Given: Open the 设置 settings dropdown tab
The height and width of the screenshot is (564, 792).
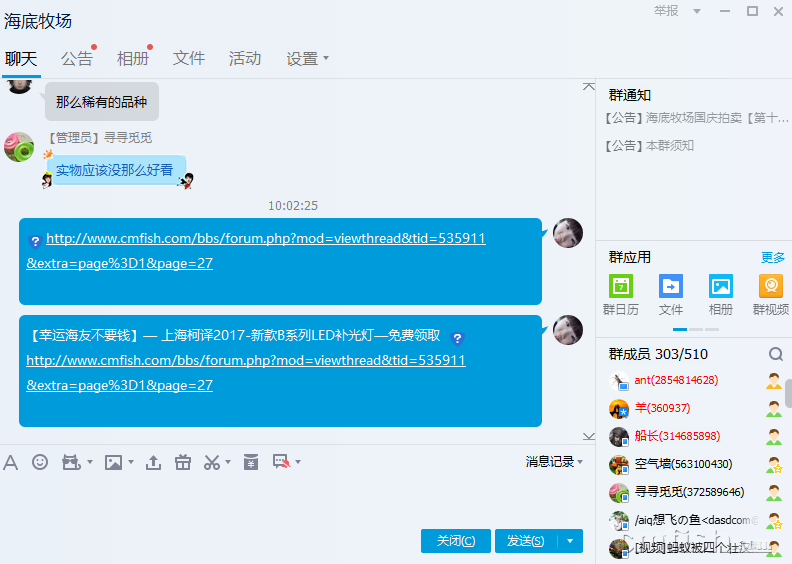Looking at the screenshot, I should (308, 59).
